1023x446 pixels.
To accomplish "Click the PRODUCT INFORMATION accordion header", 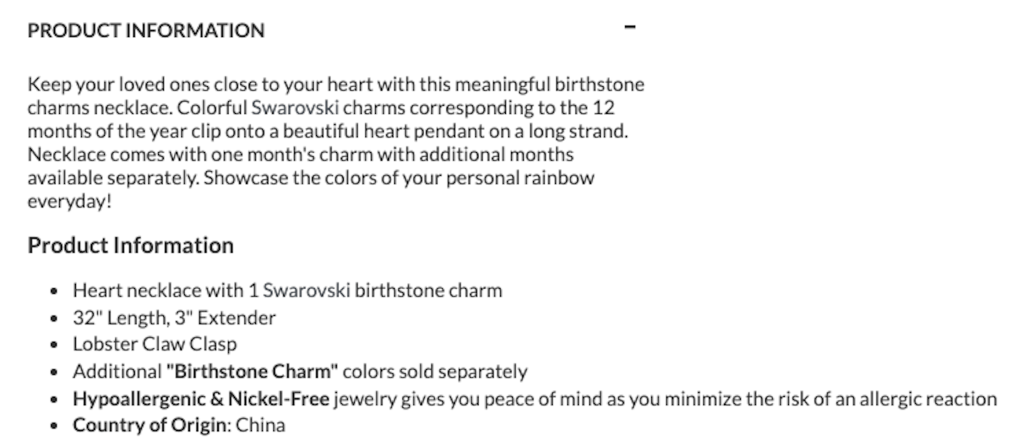I will 146,31.
